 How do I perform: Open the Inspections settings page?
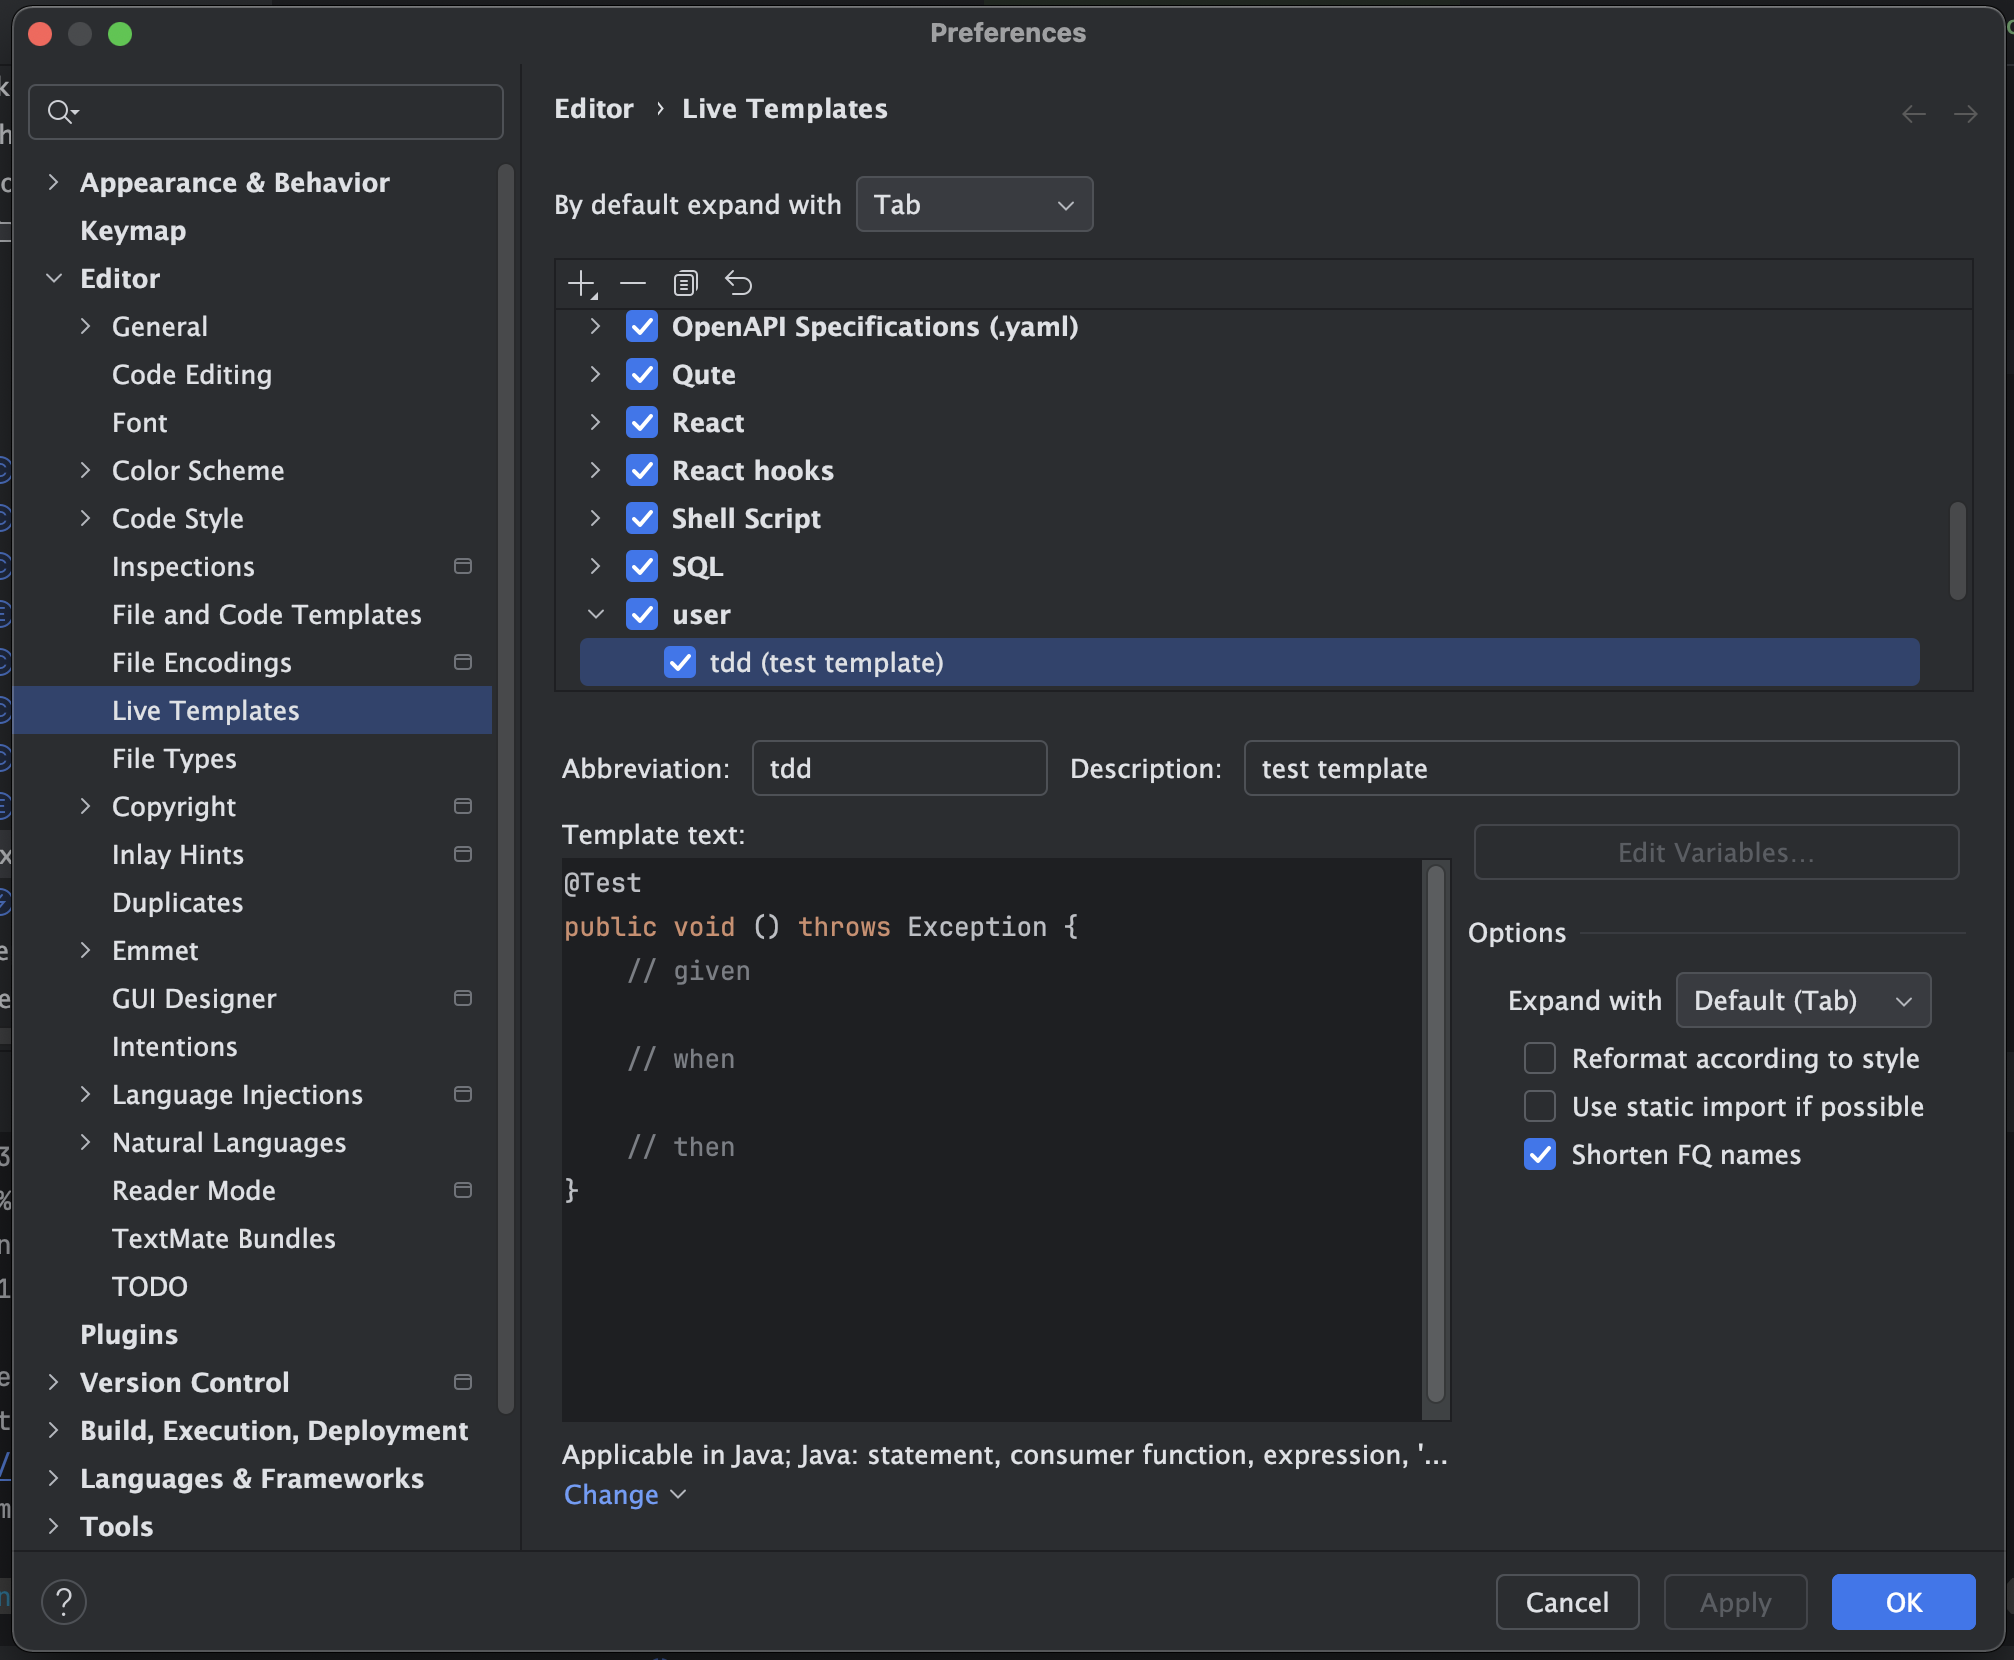pyautogui.click(x=183, y=566)
